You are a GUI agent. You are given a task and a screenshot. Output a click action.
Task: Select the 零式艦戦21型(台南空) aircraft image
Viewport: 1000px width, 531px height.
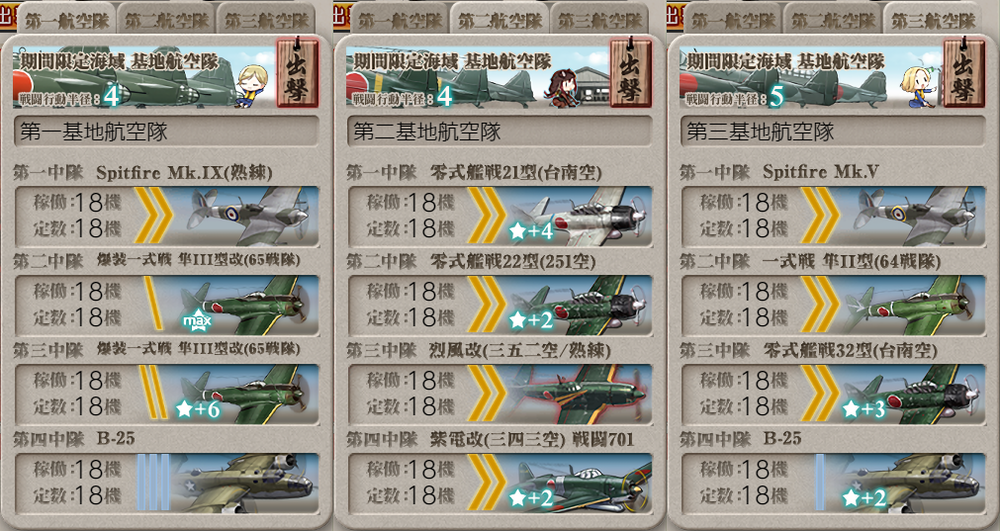(578, 215)
